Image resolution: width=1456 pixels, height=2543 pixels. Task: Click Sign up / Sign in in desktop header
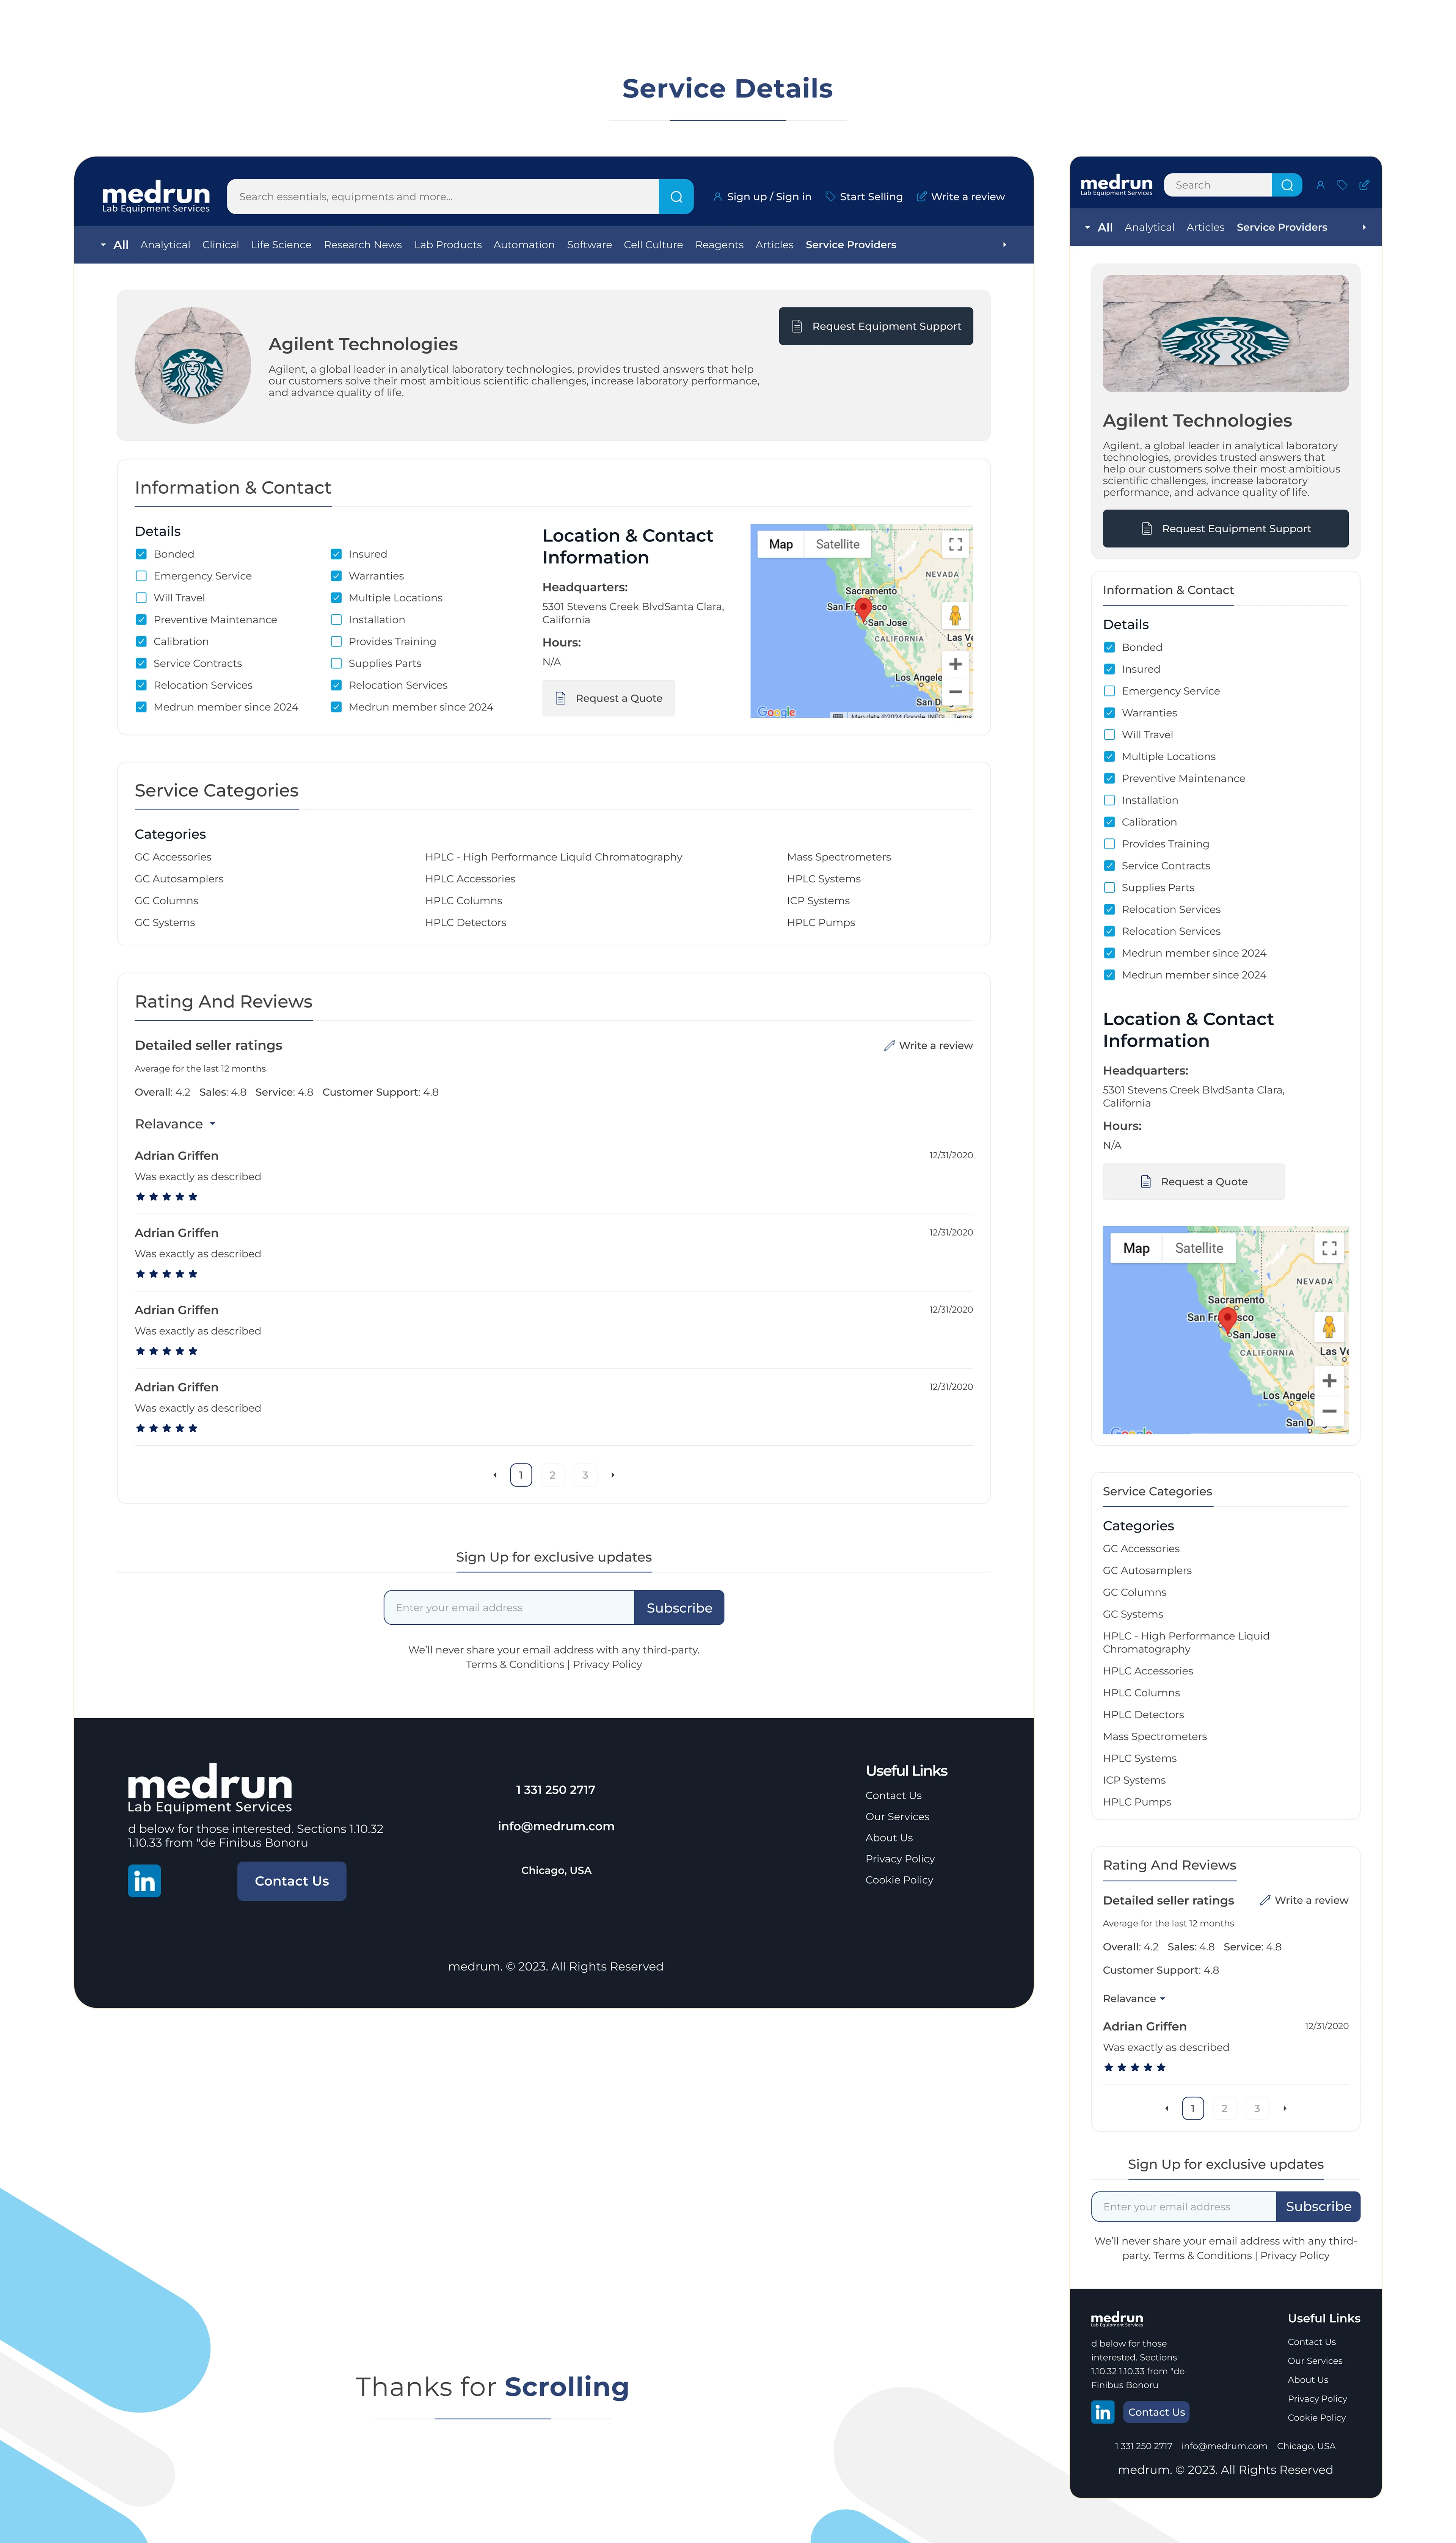click(762, 197)
